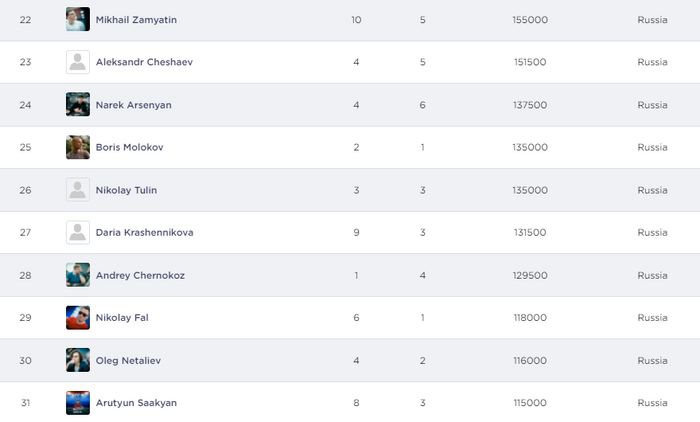The height and width of the screenshot is (422, 700).
Task: Click the Nikolay Tulin name
Action: (x=126, y=190)
